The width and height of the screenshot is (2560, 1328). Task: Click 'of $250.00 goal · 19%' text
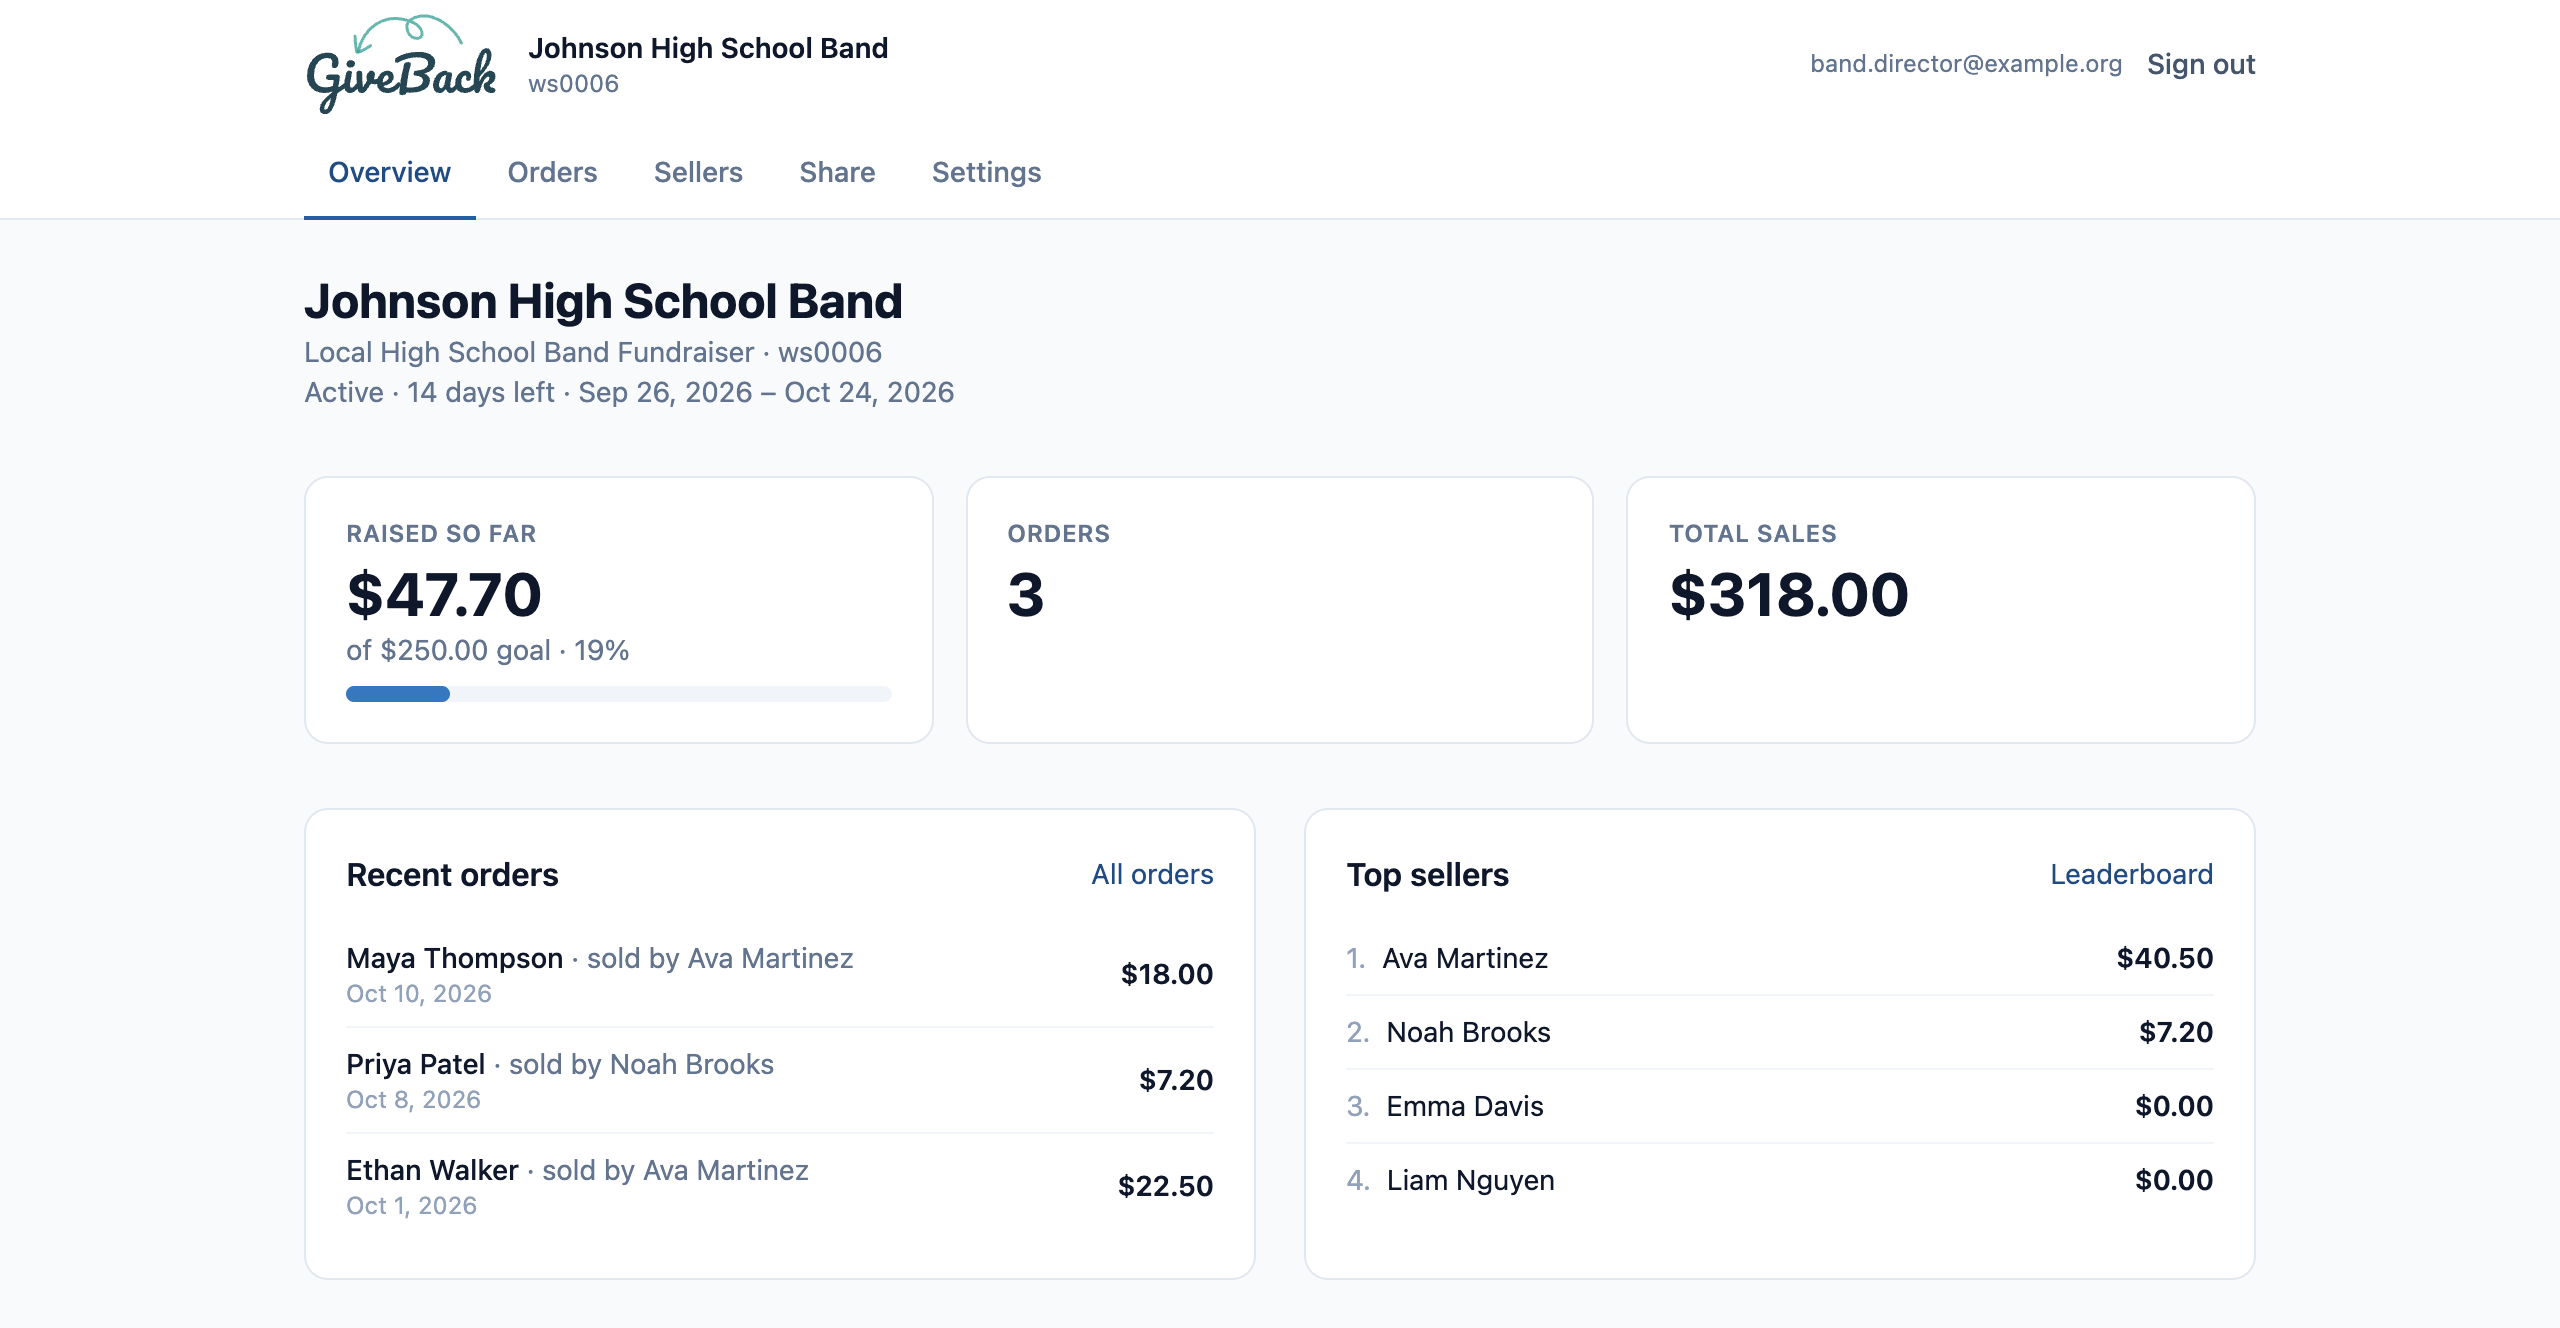click(x=487, y=650)
